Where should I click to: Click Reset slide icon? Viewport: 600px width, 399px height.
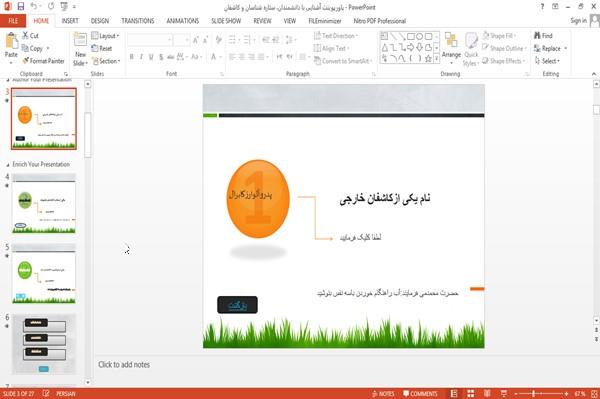tap(102, 48)
